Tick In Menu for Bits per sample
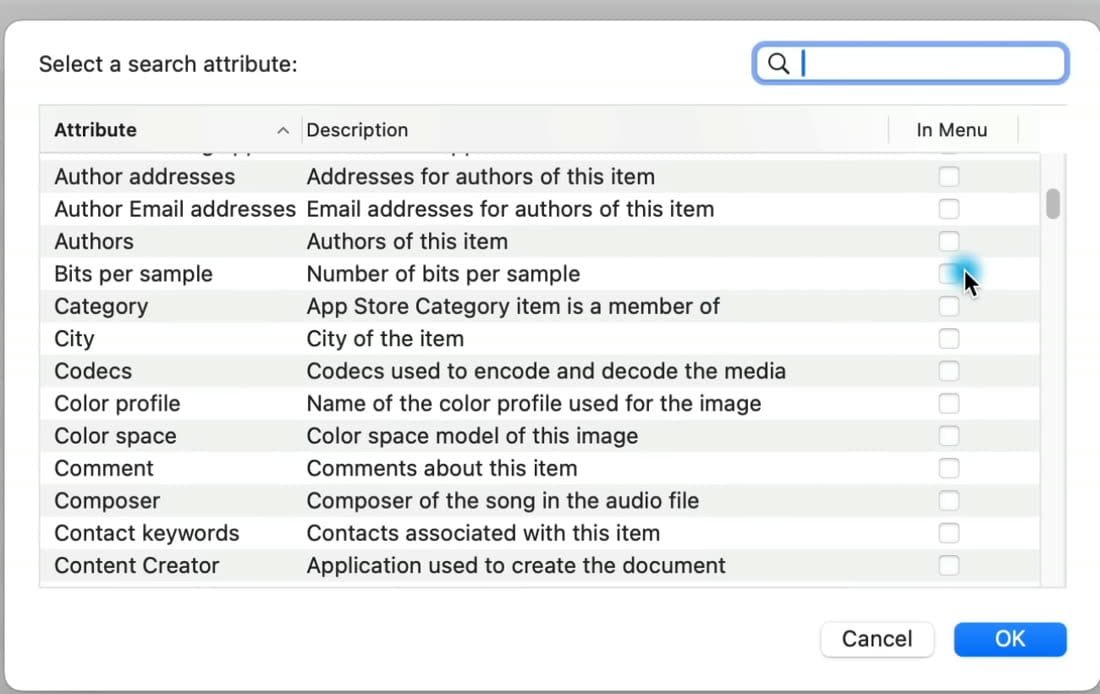 point(948,274)
